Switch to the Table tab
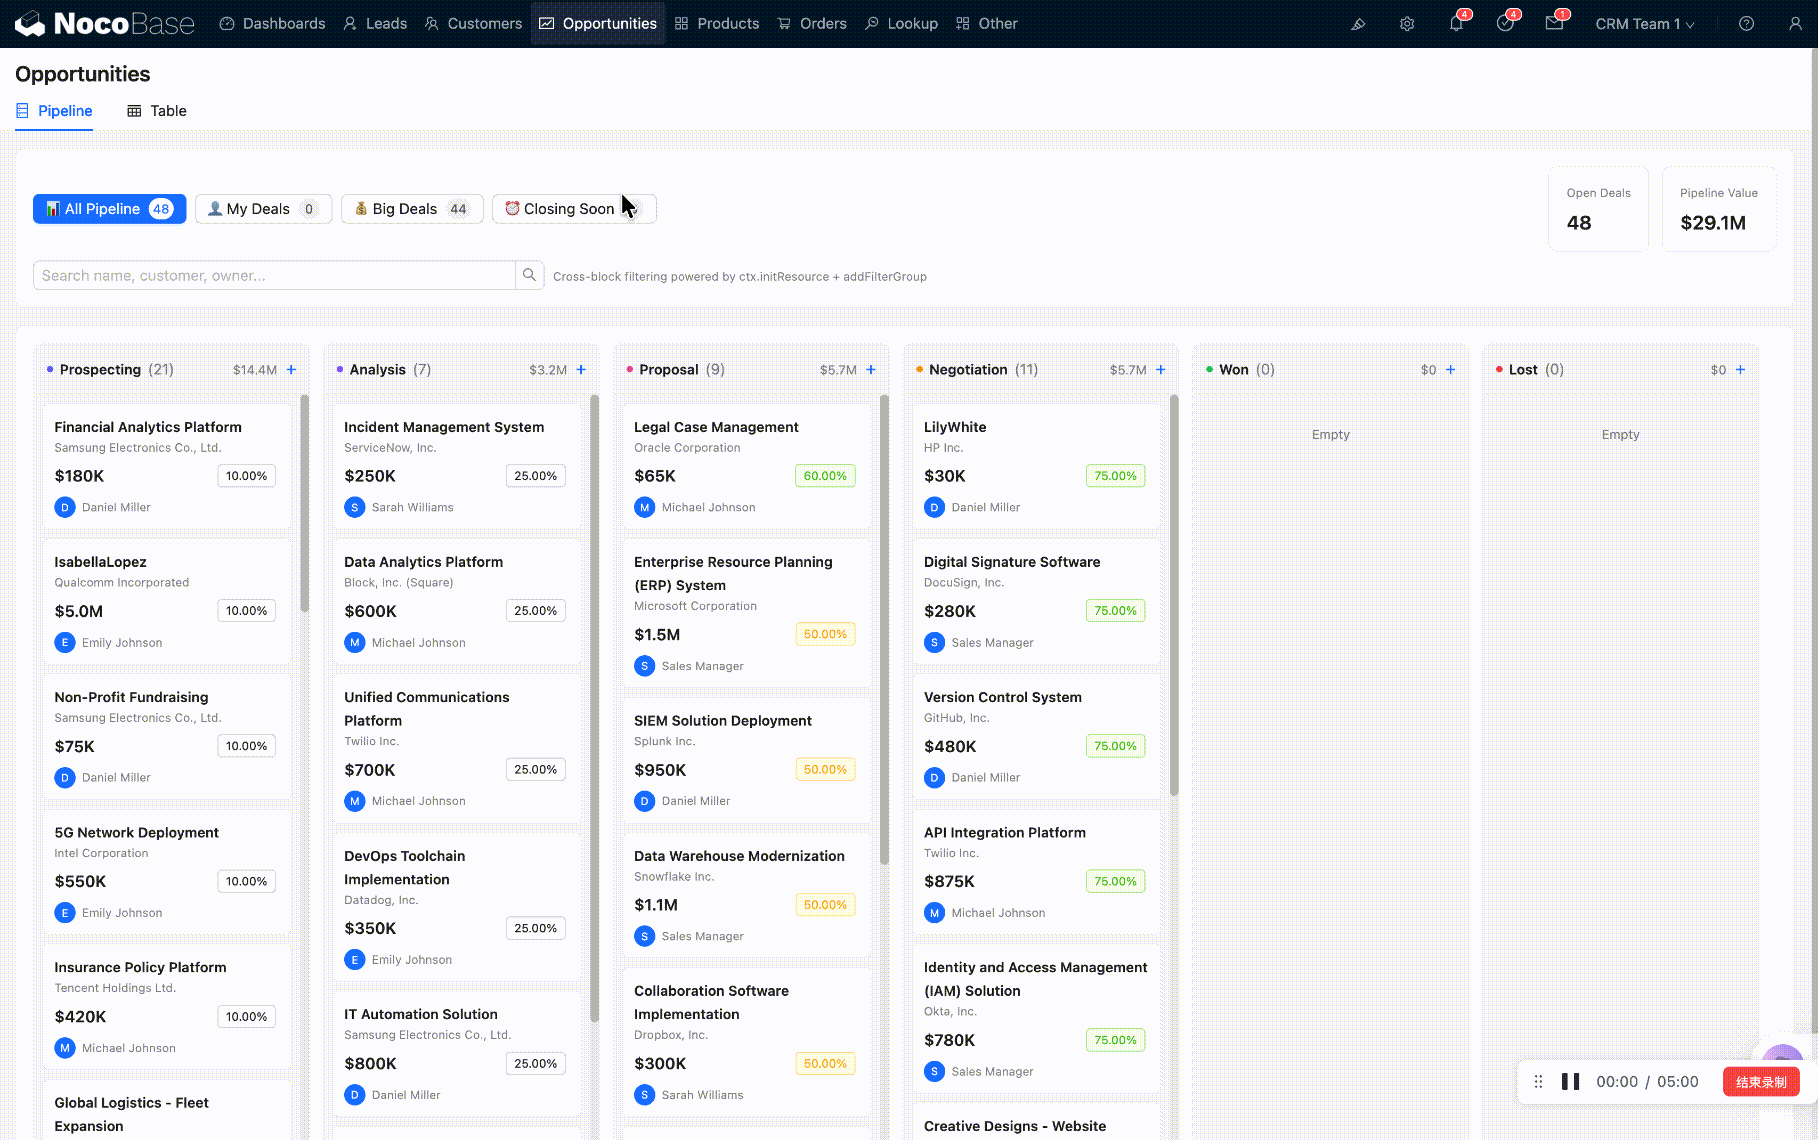 pos(157,111)
